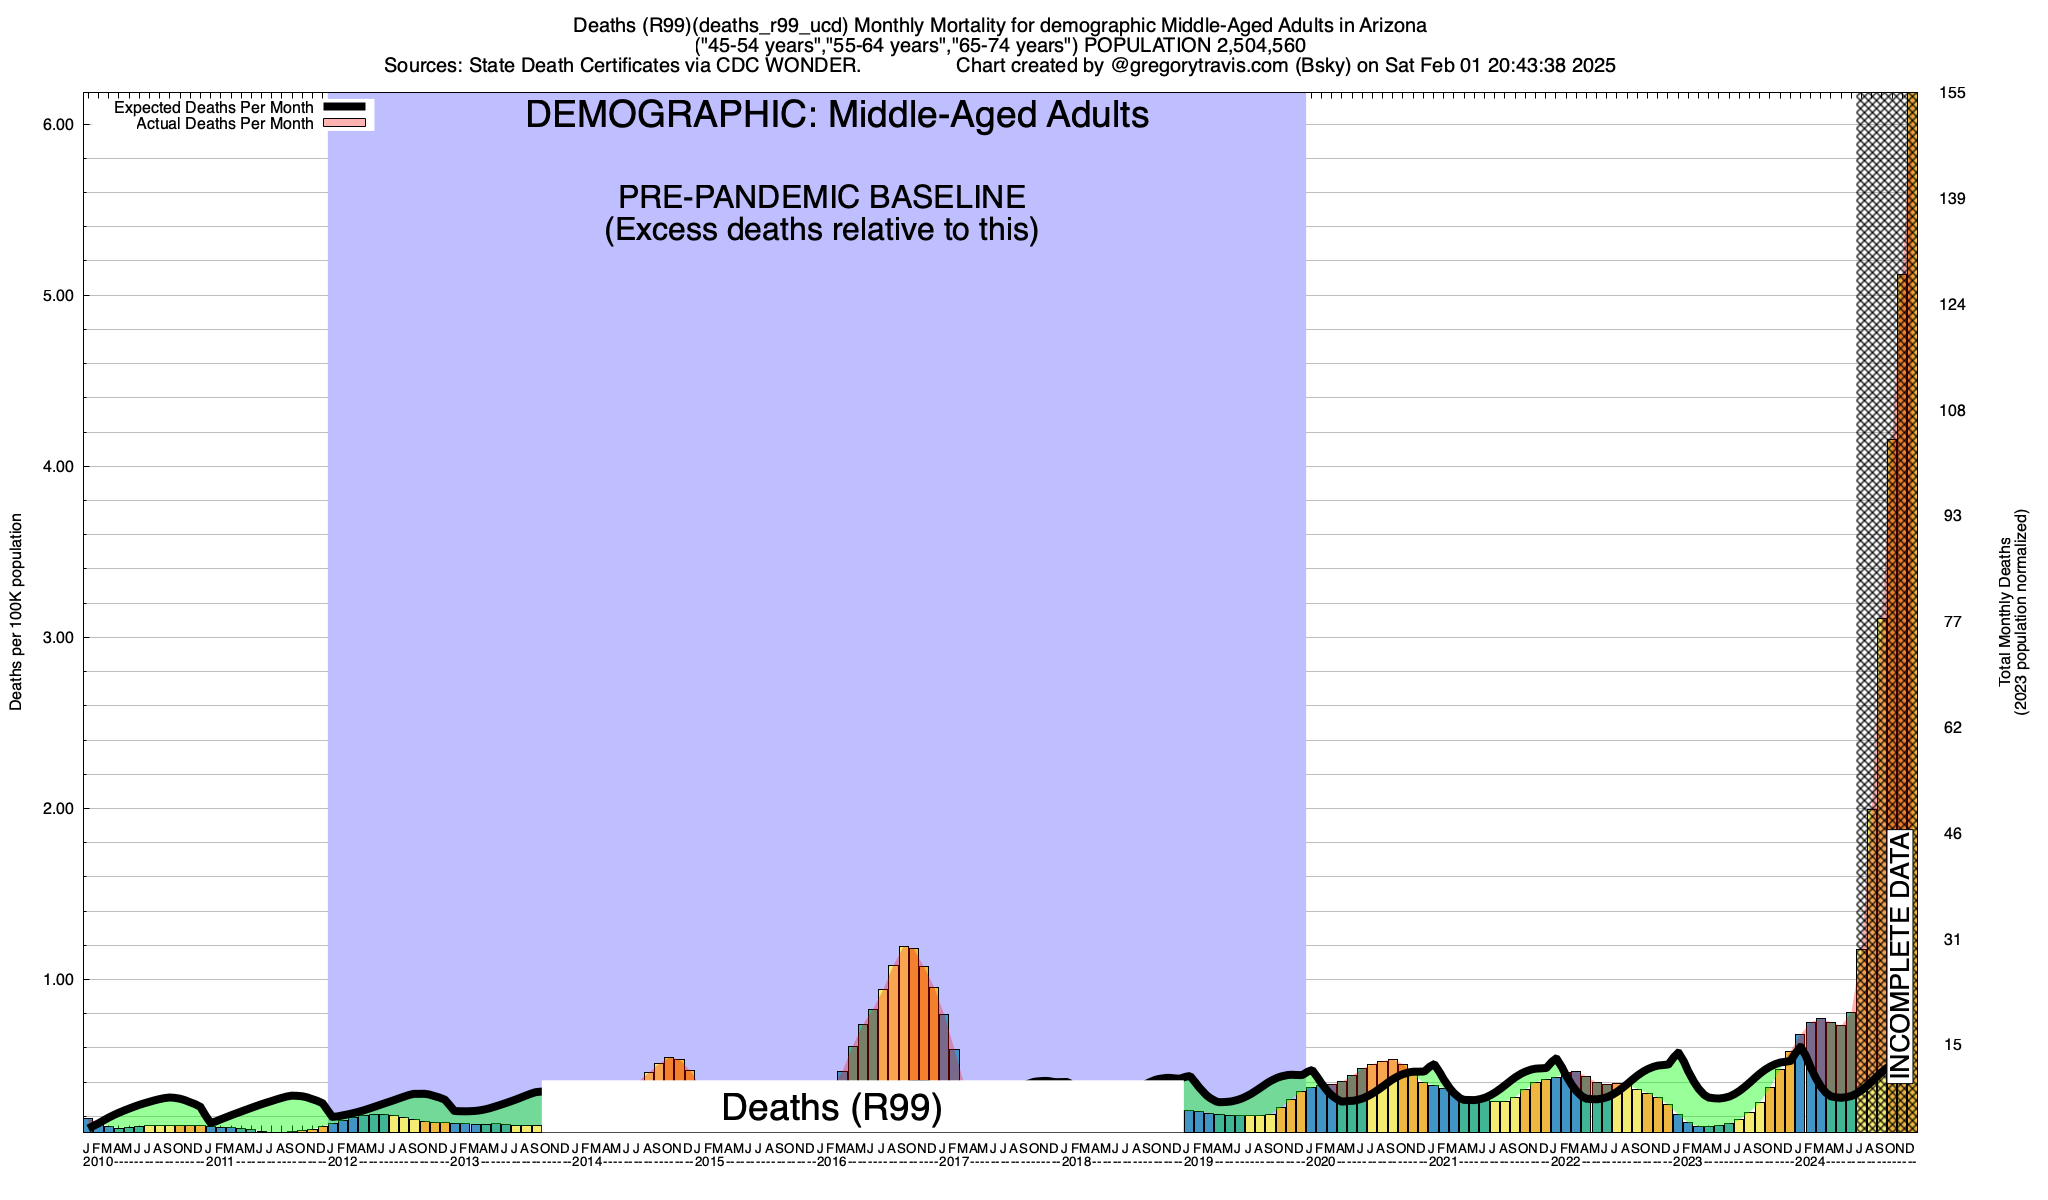Click the 31 right axis value
Image resolution: width=2048 pixels, height=1200 pixels.
click(1953, 940)
